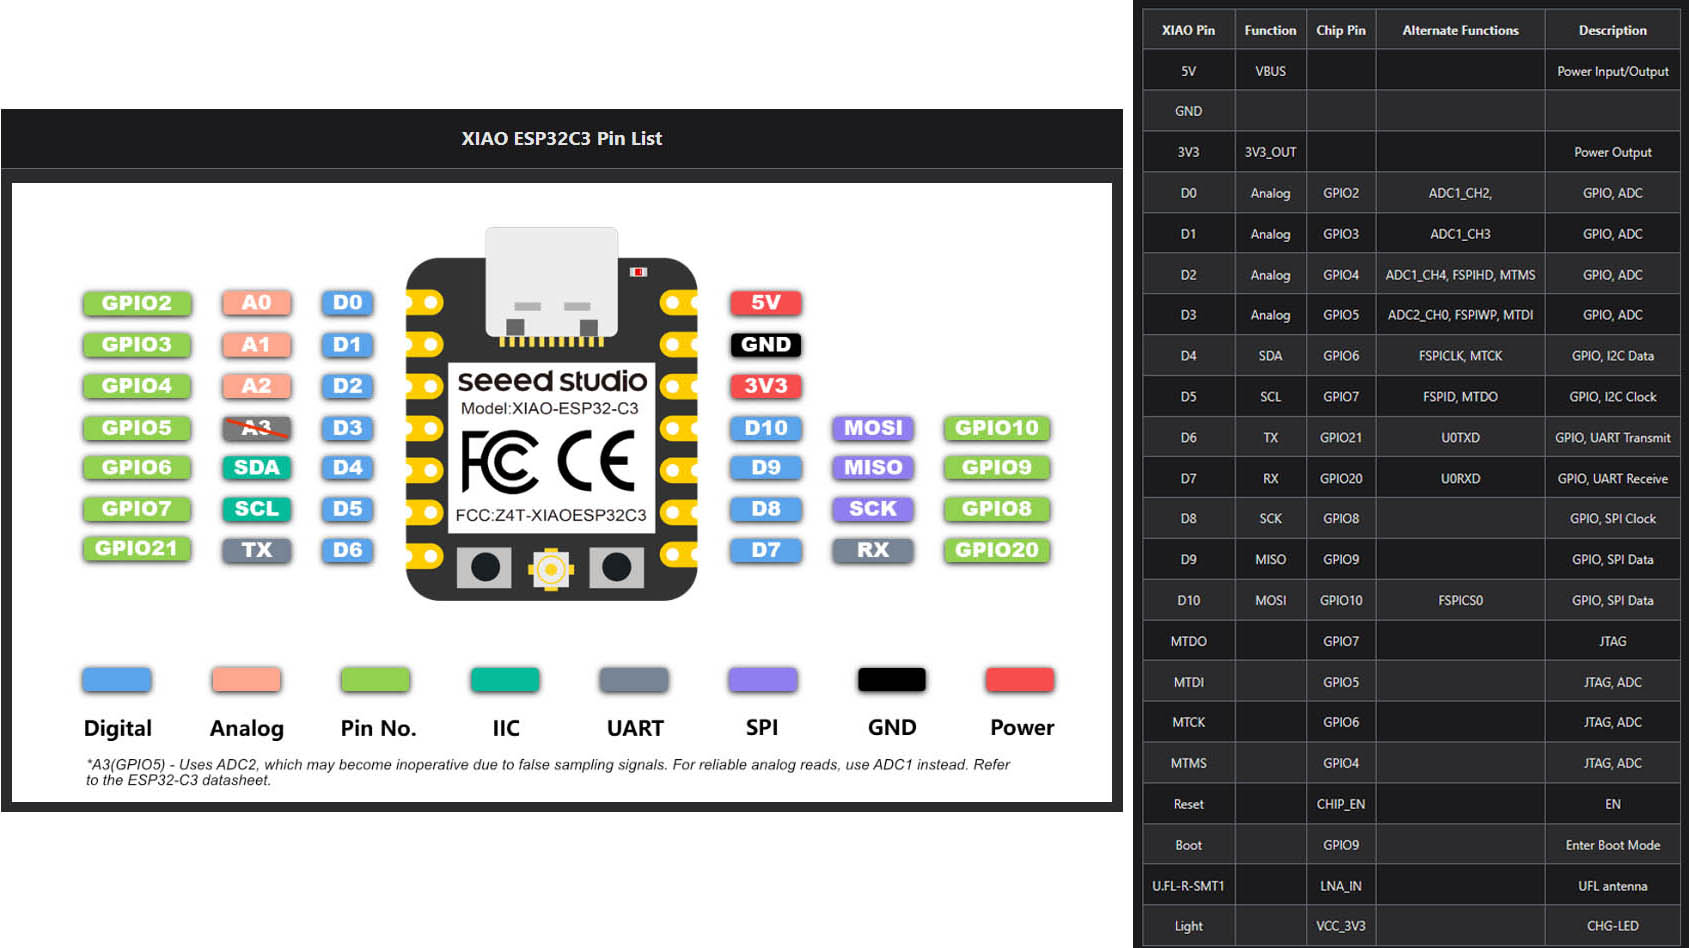Click the "U0TXD" cell in the table
The image size is (1689, 948).
point(1460,438)
